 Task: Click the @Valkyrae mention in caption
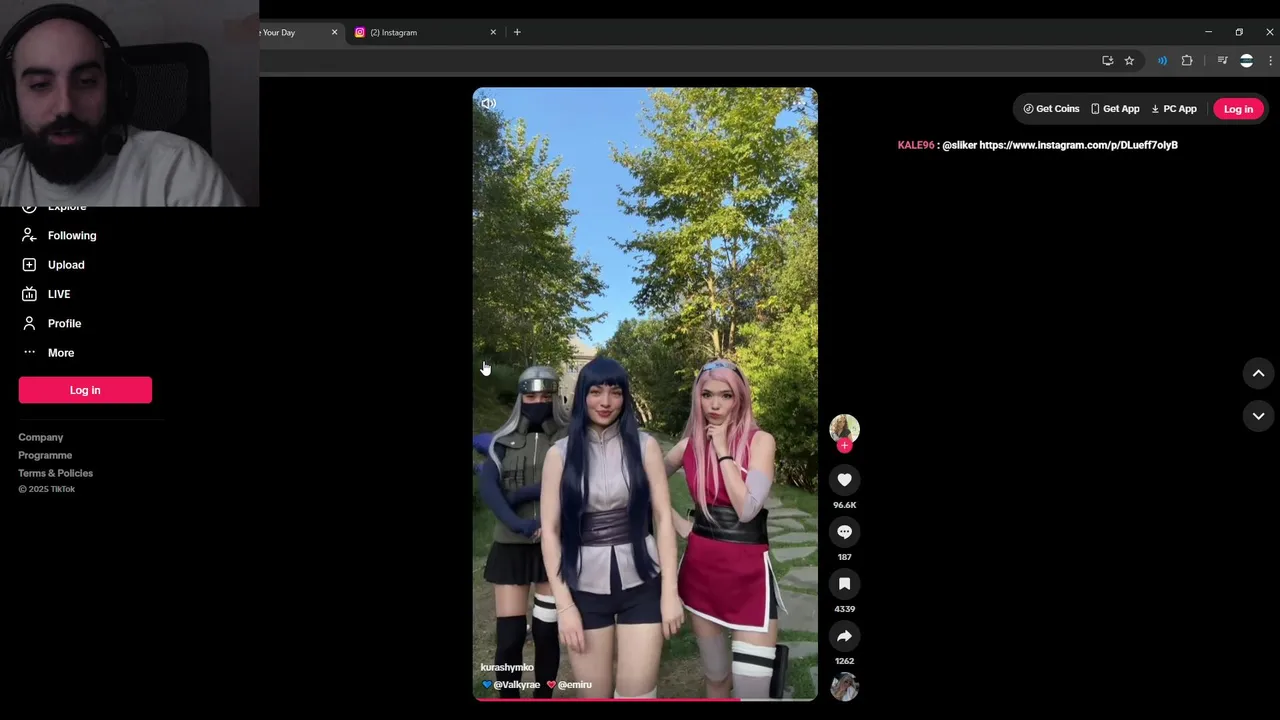coord(516,685)
